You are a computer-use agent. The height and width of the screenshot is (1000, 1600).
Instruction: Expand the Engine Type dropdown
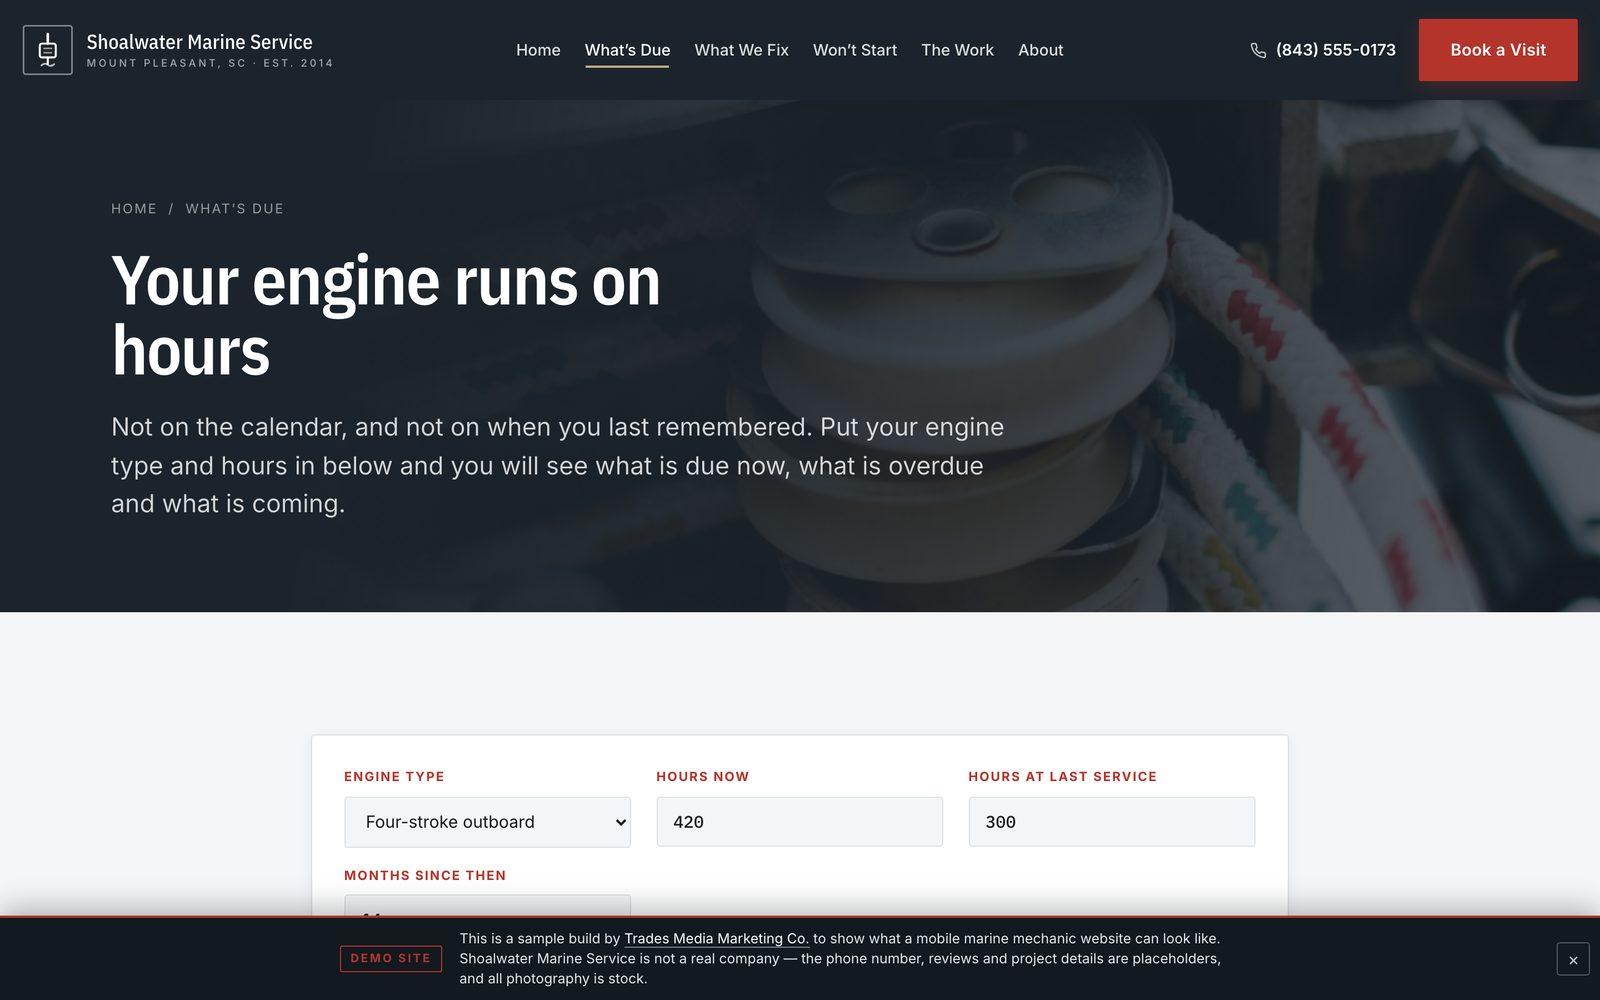click(487, 822)
